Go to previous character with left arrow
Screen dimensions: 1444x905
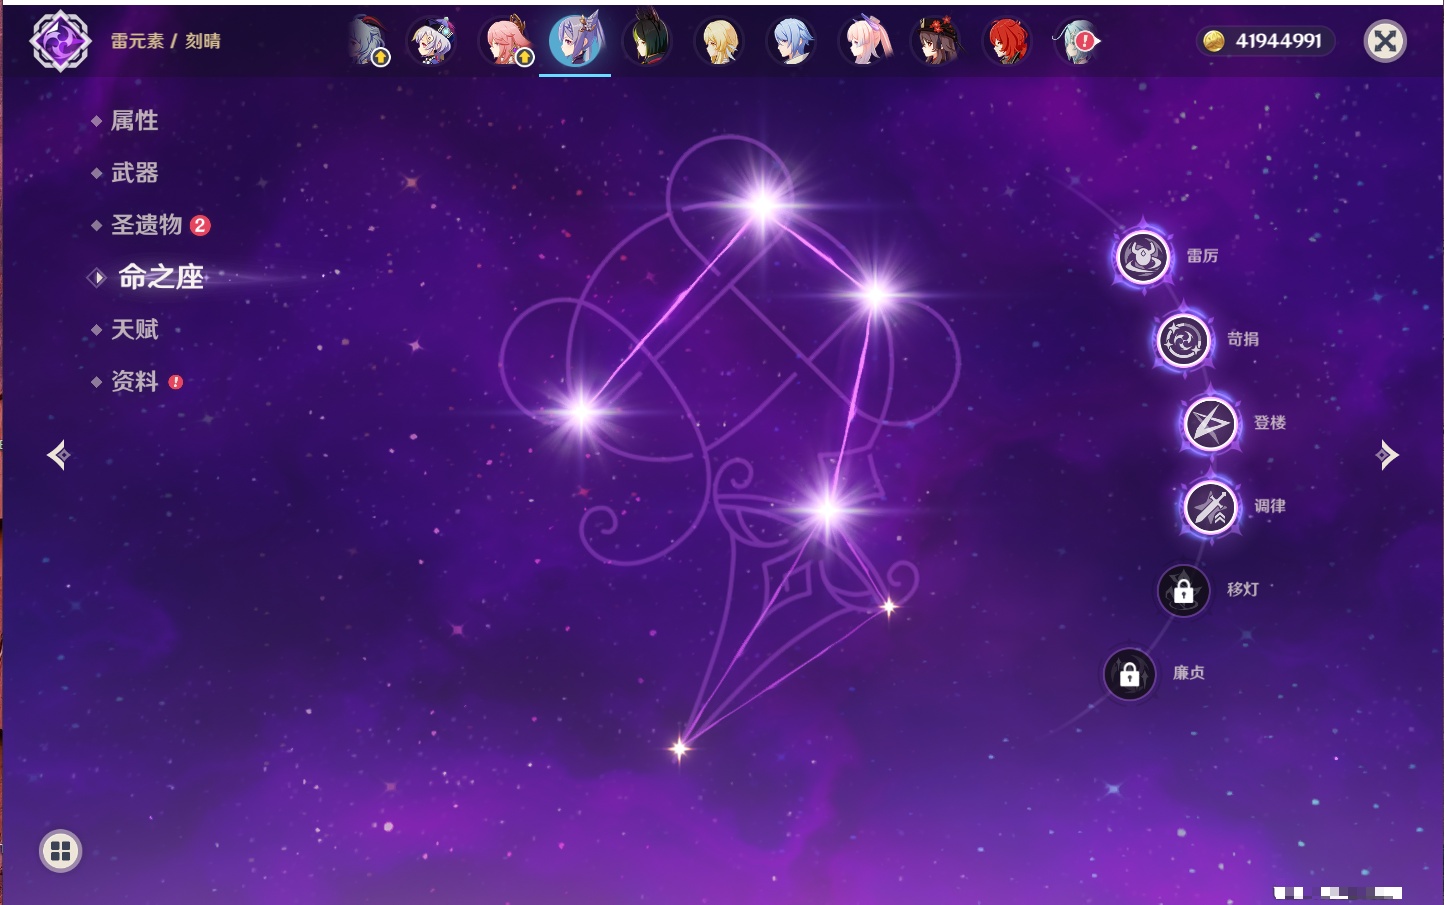[58, 455]
